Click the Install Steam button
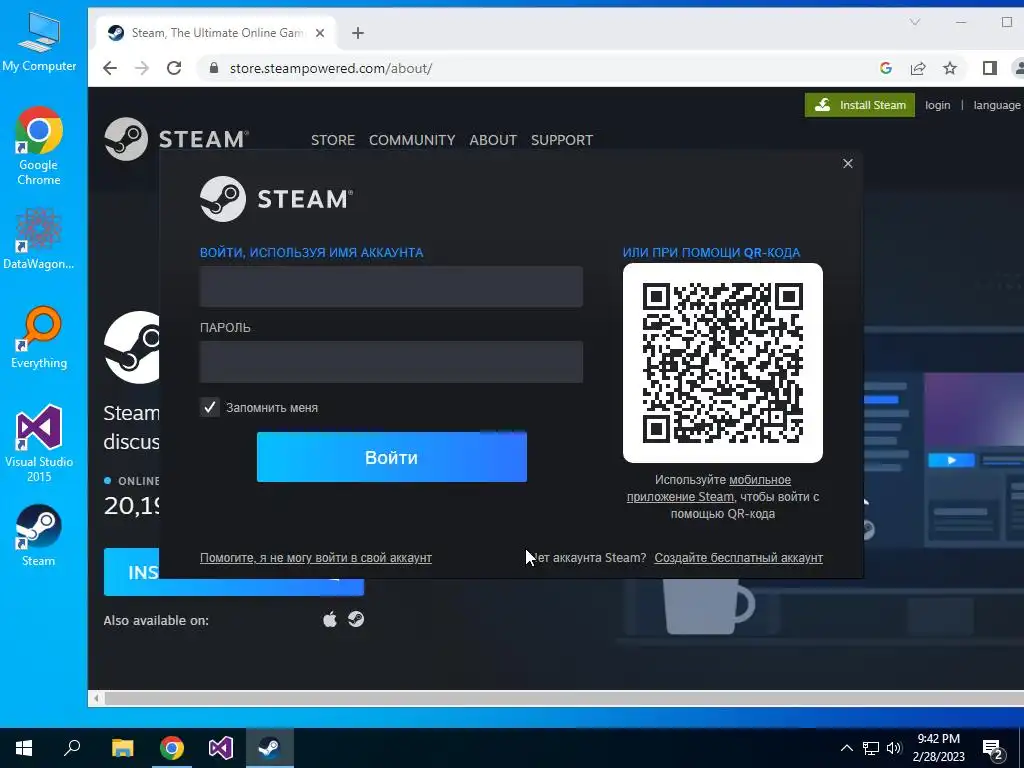 (x=859, y=105)
